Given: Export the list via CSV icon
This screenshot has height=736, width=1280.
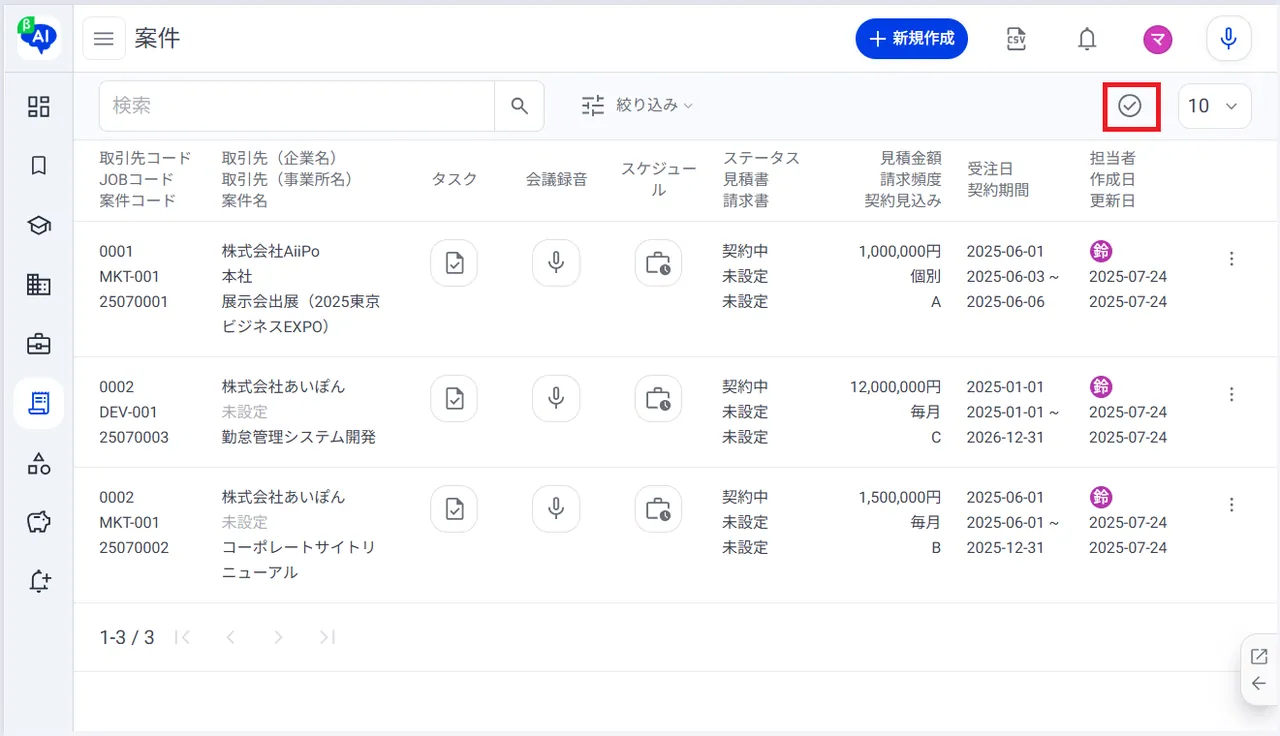Looking at the screenshot, I should (x=1016, y=39).
